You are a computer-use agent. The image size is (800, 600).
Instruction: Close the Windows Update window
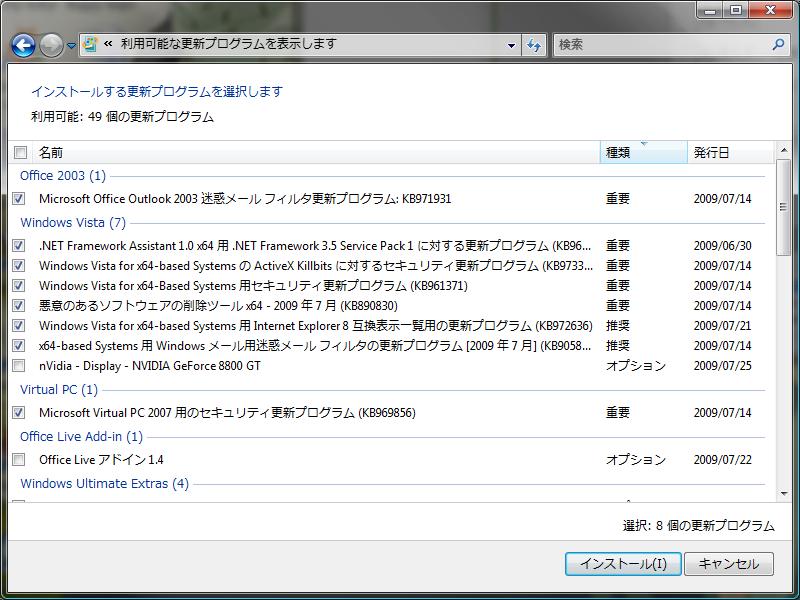click(770, 10)
